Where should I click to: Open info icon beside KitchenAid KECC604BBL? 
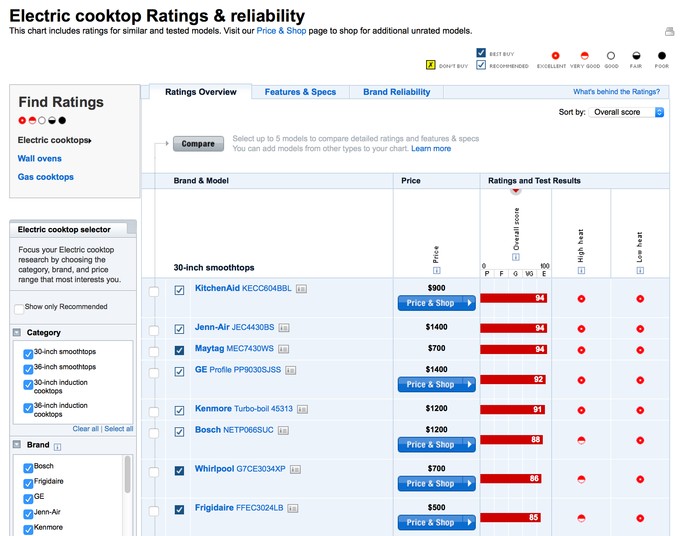[301, 289]
